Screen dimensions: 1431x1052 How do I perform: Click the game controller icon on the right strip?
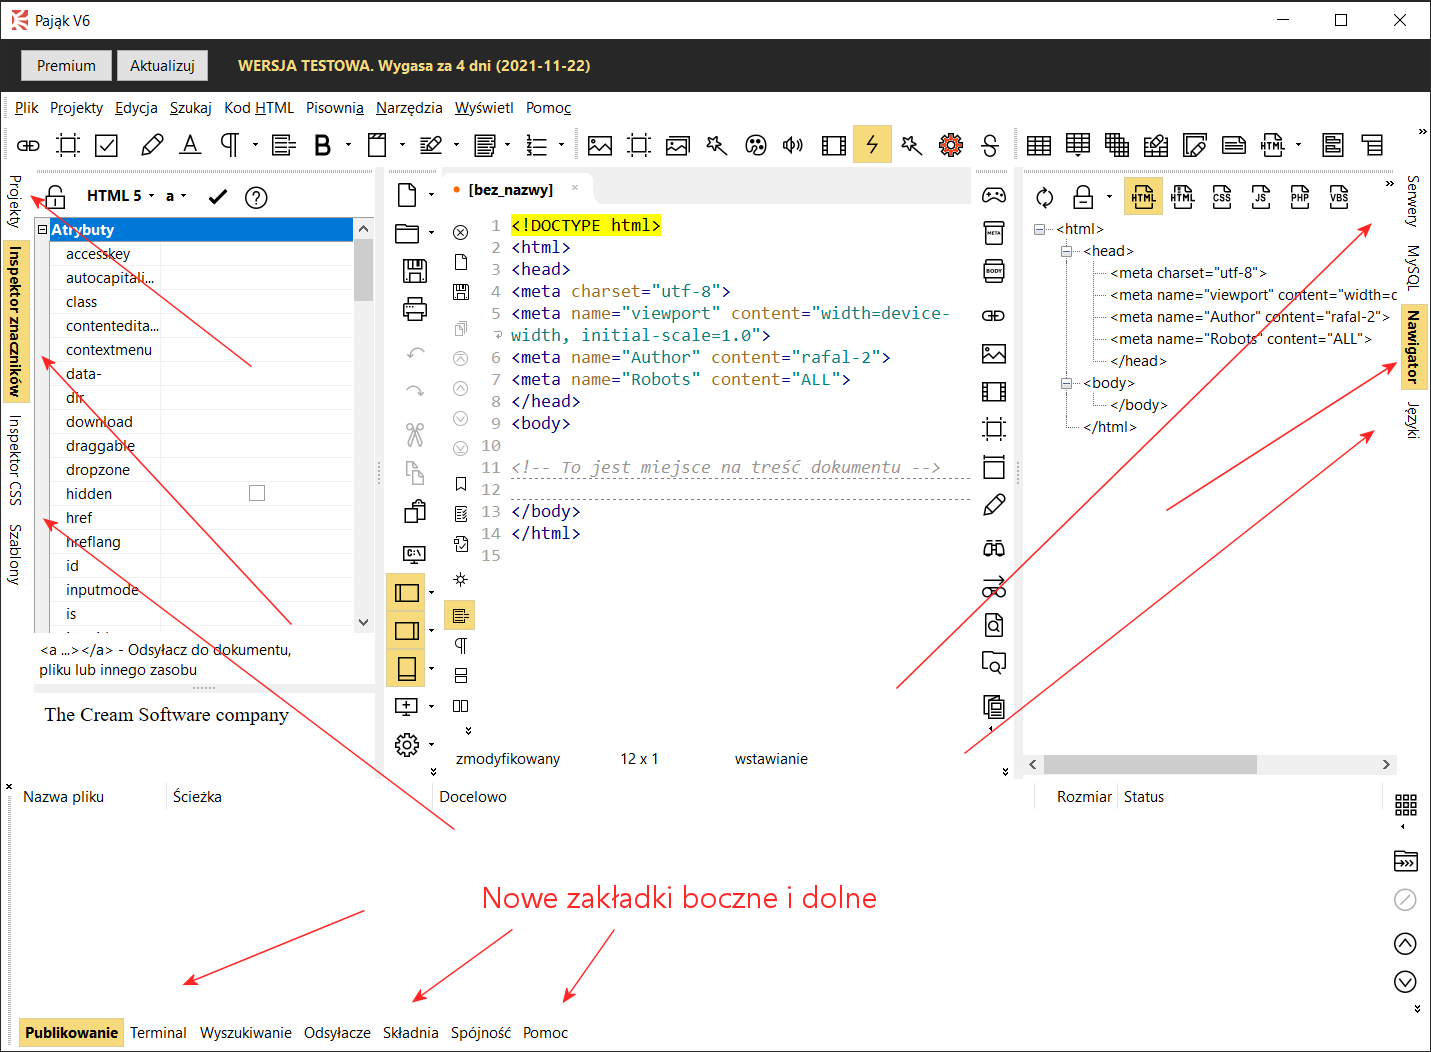click(x=994, y=195)
